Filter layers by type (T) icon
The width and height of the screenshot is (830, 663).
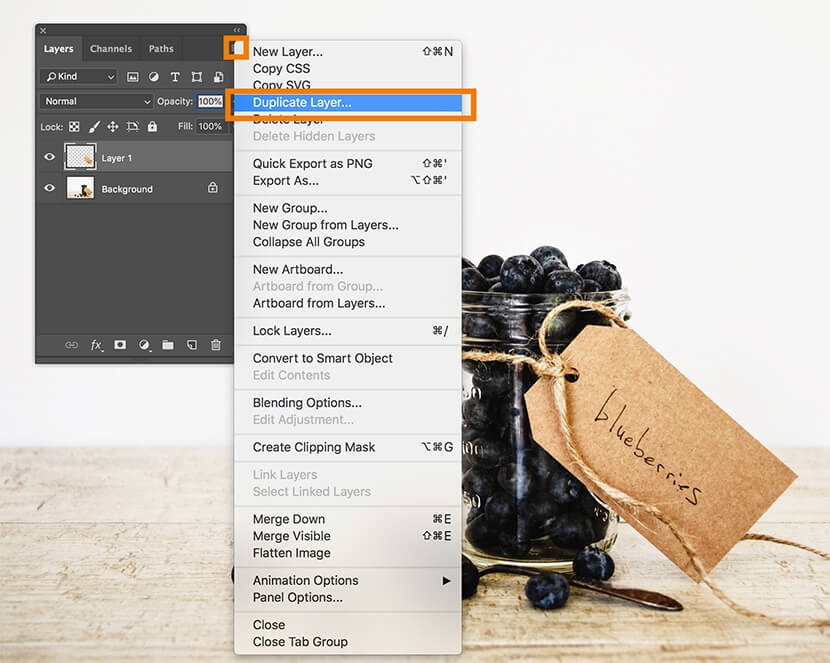click(x=175, y=77)
